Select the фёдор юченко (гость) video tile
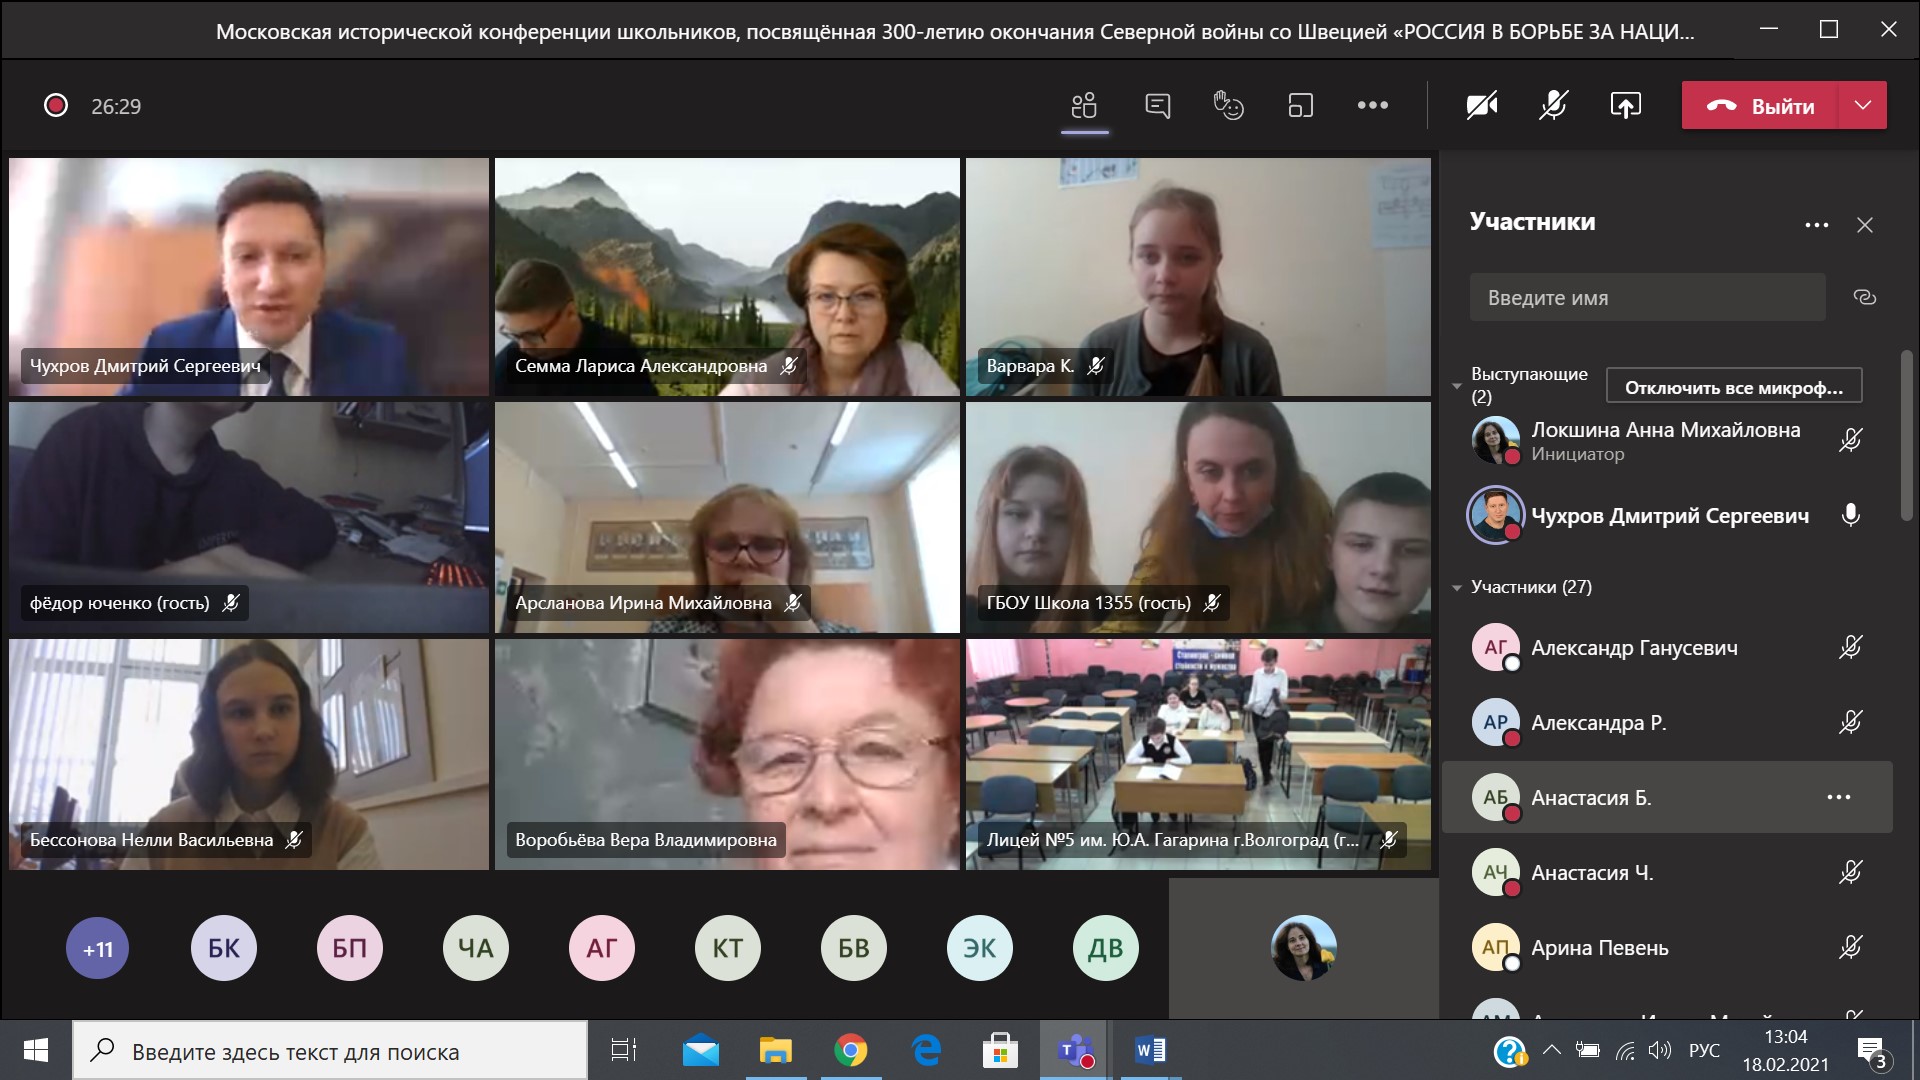1920x1080 pixels. point(249,517)
